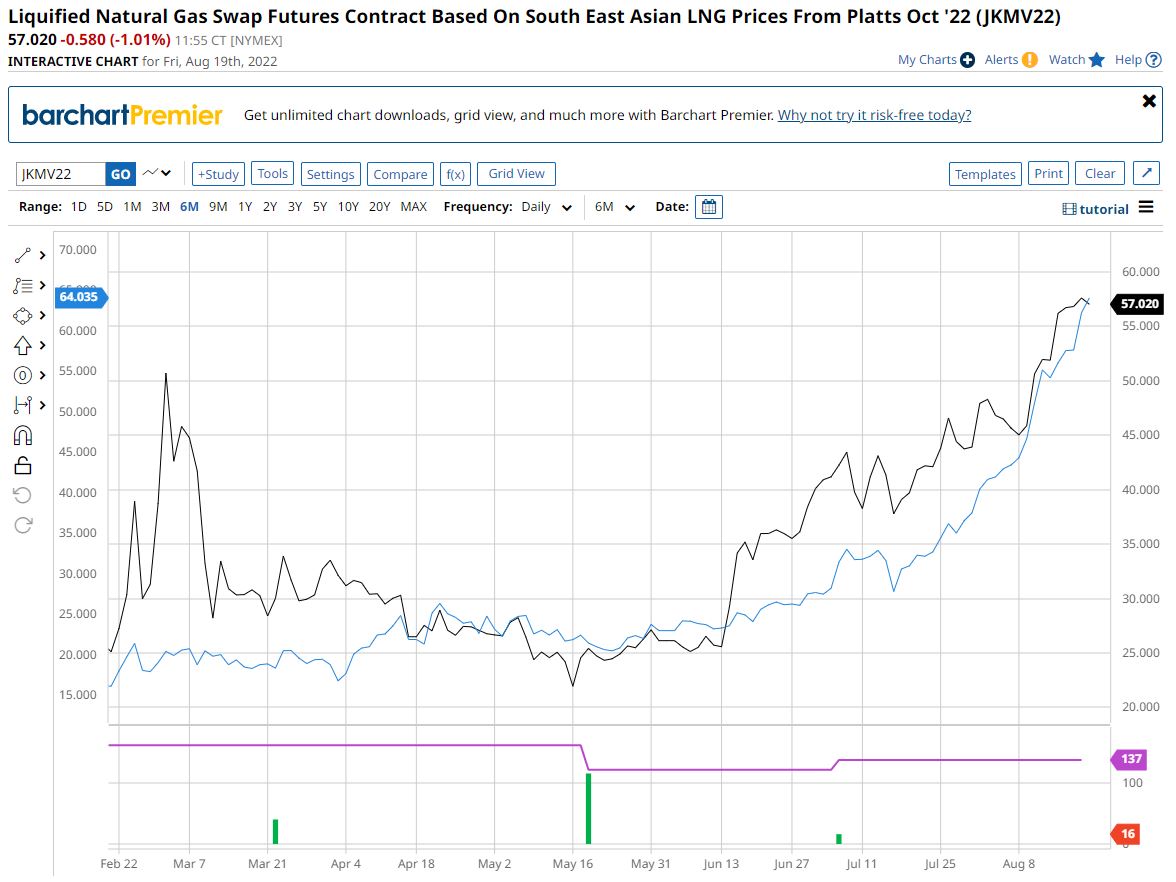Viewport: 1176px width, 882px height.
Task: Switch range to 3M
Action: (x=160, y=207)
